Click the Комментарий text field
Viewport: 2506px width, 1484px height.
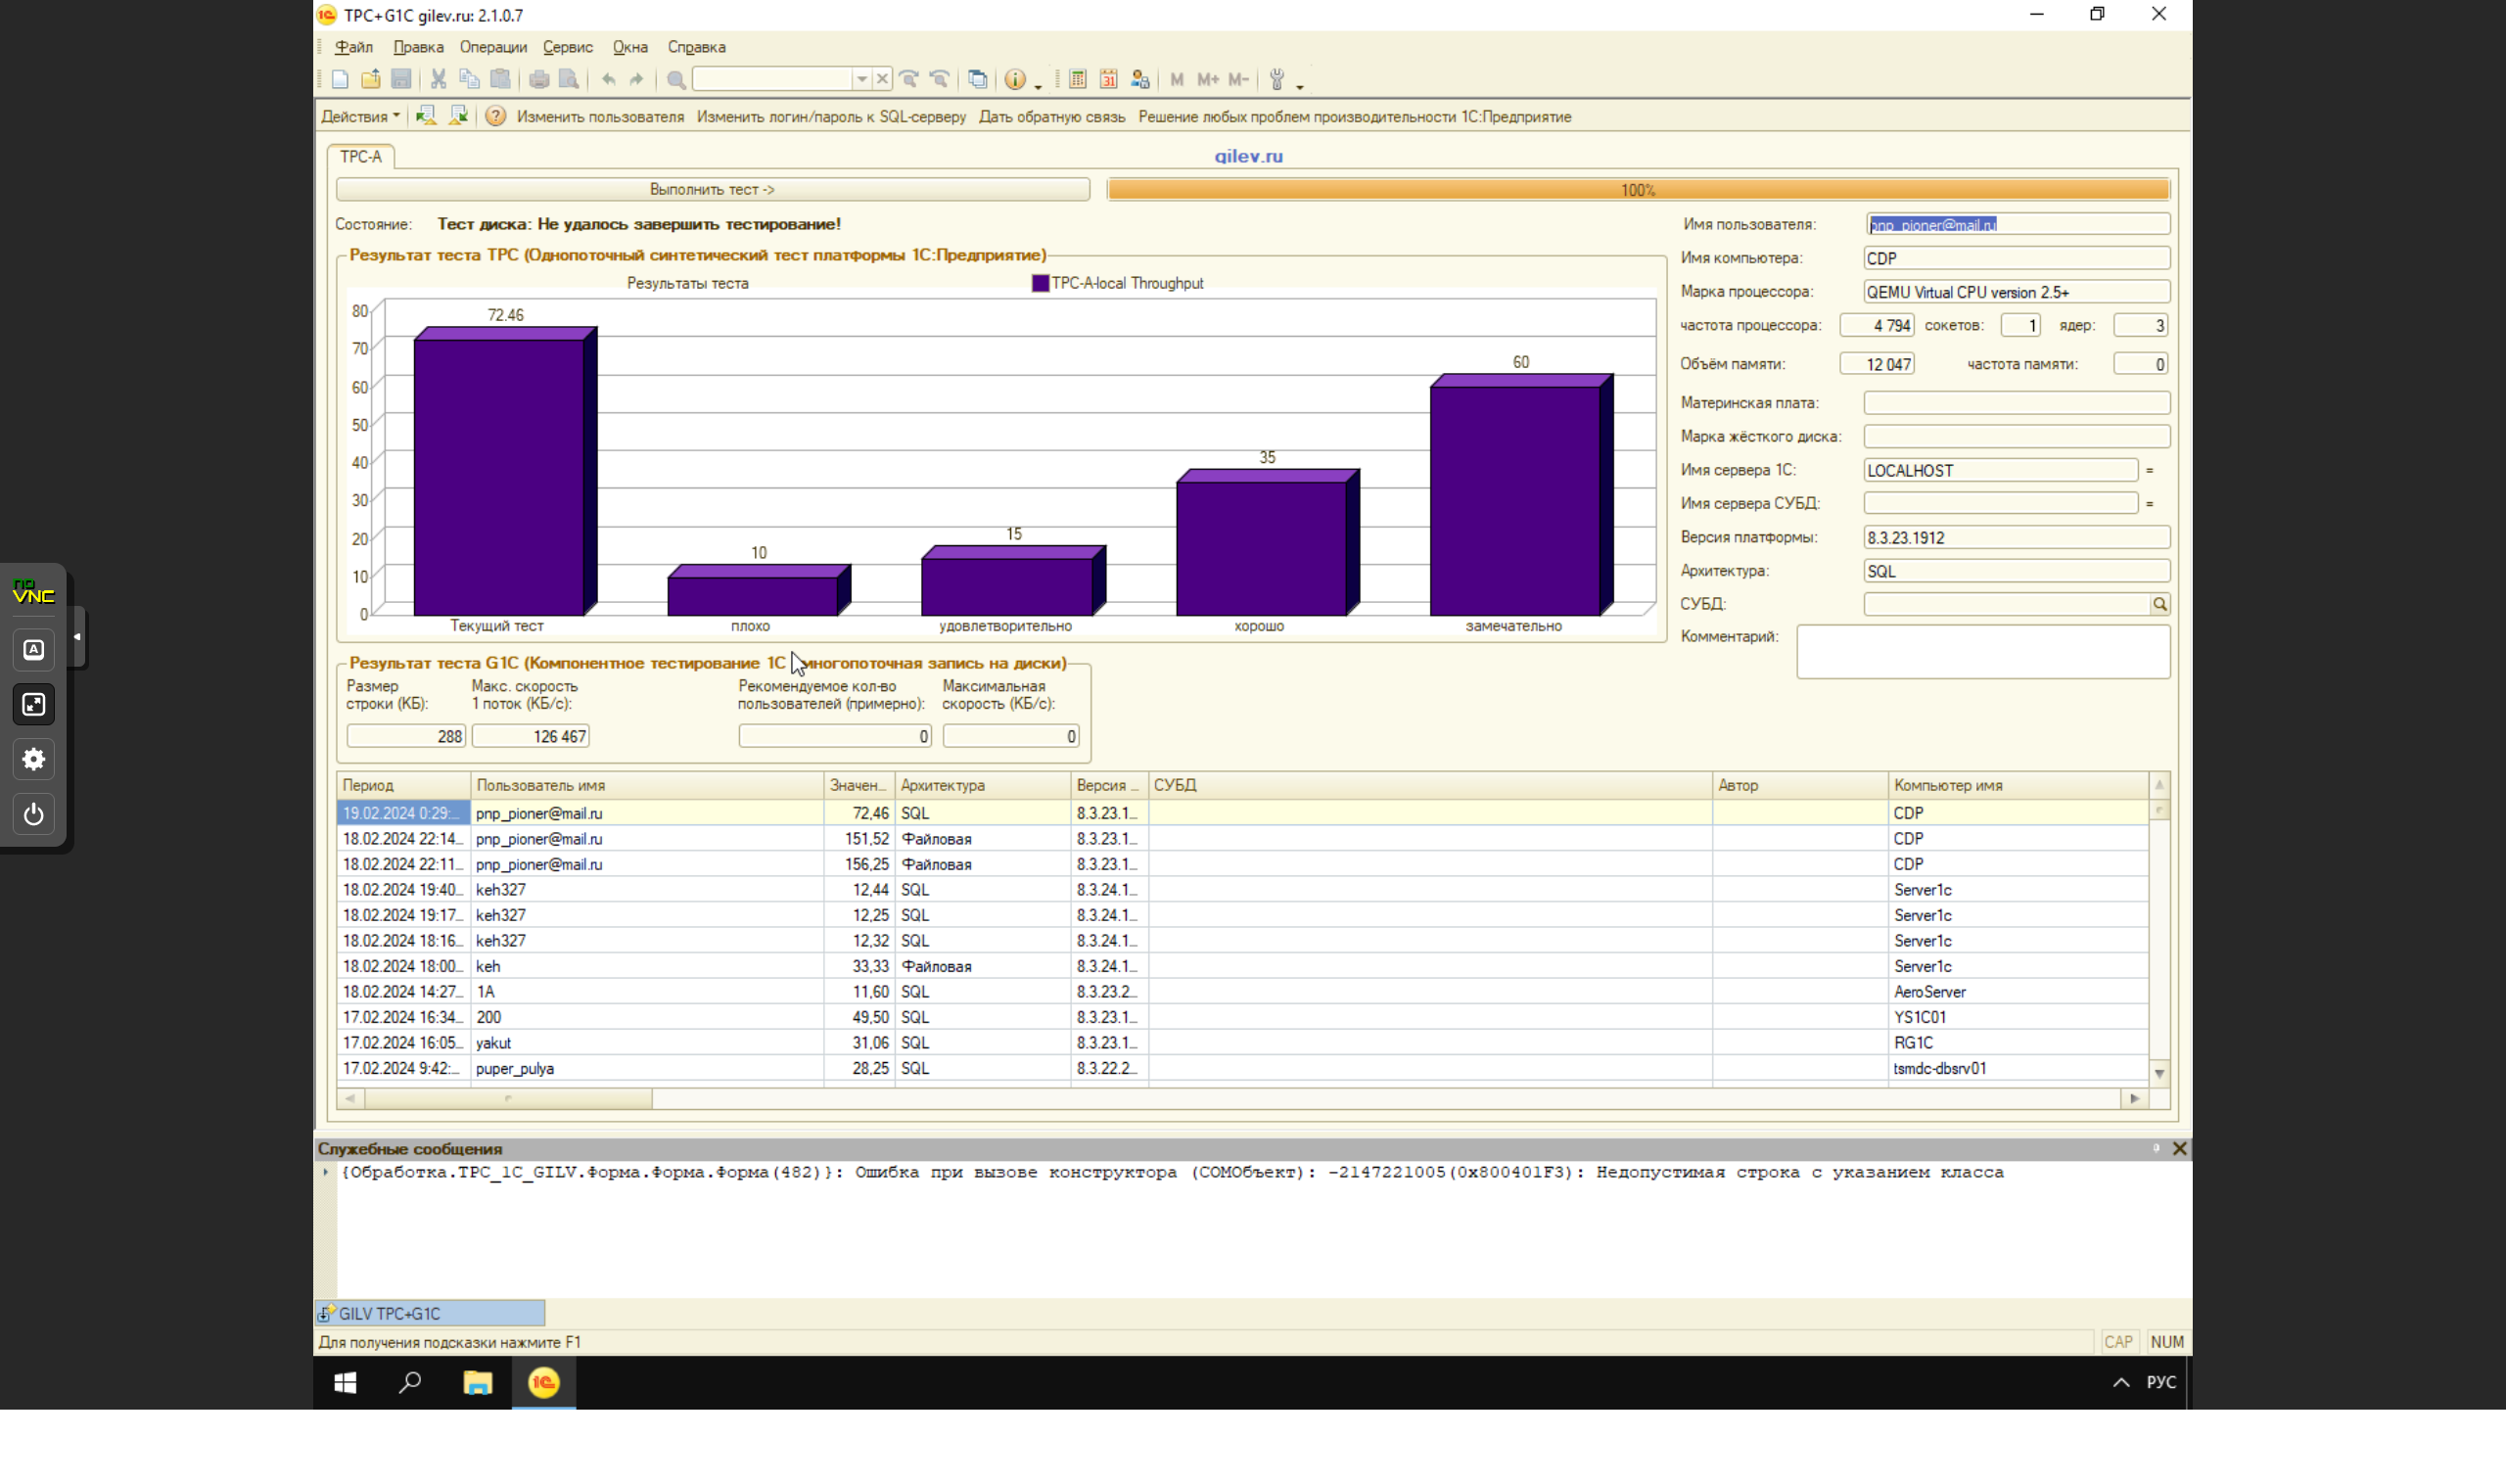(1982, 652)
